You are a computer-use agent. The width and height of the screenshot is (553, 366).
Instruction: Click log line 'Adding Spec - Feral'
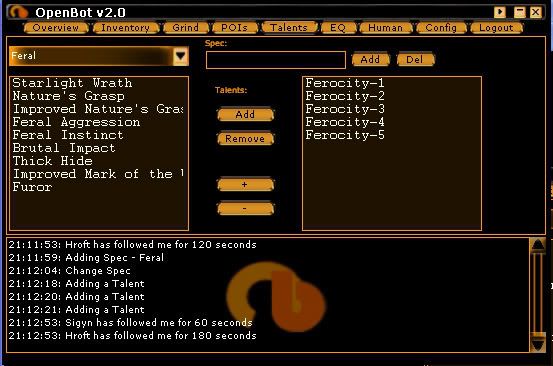[86, 258]
